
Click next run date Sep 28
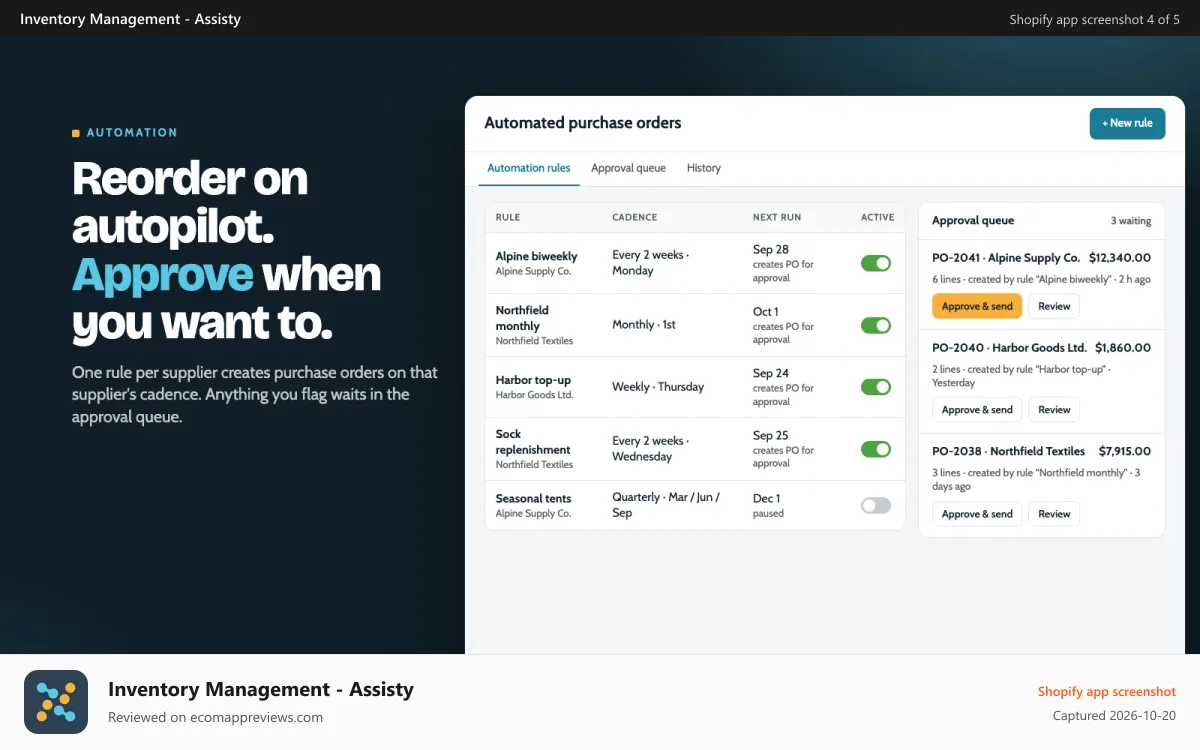coord(771,249)
